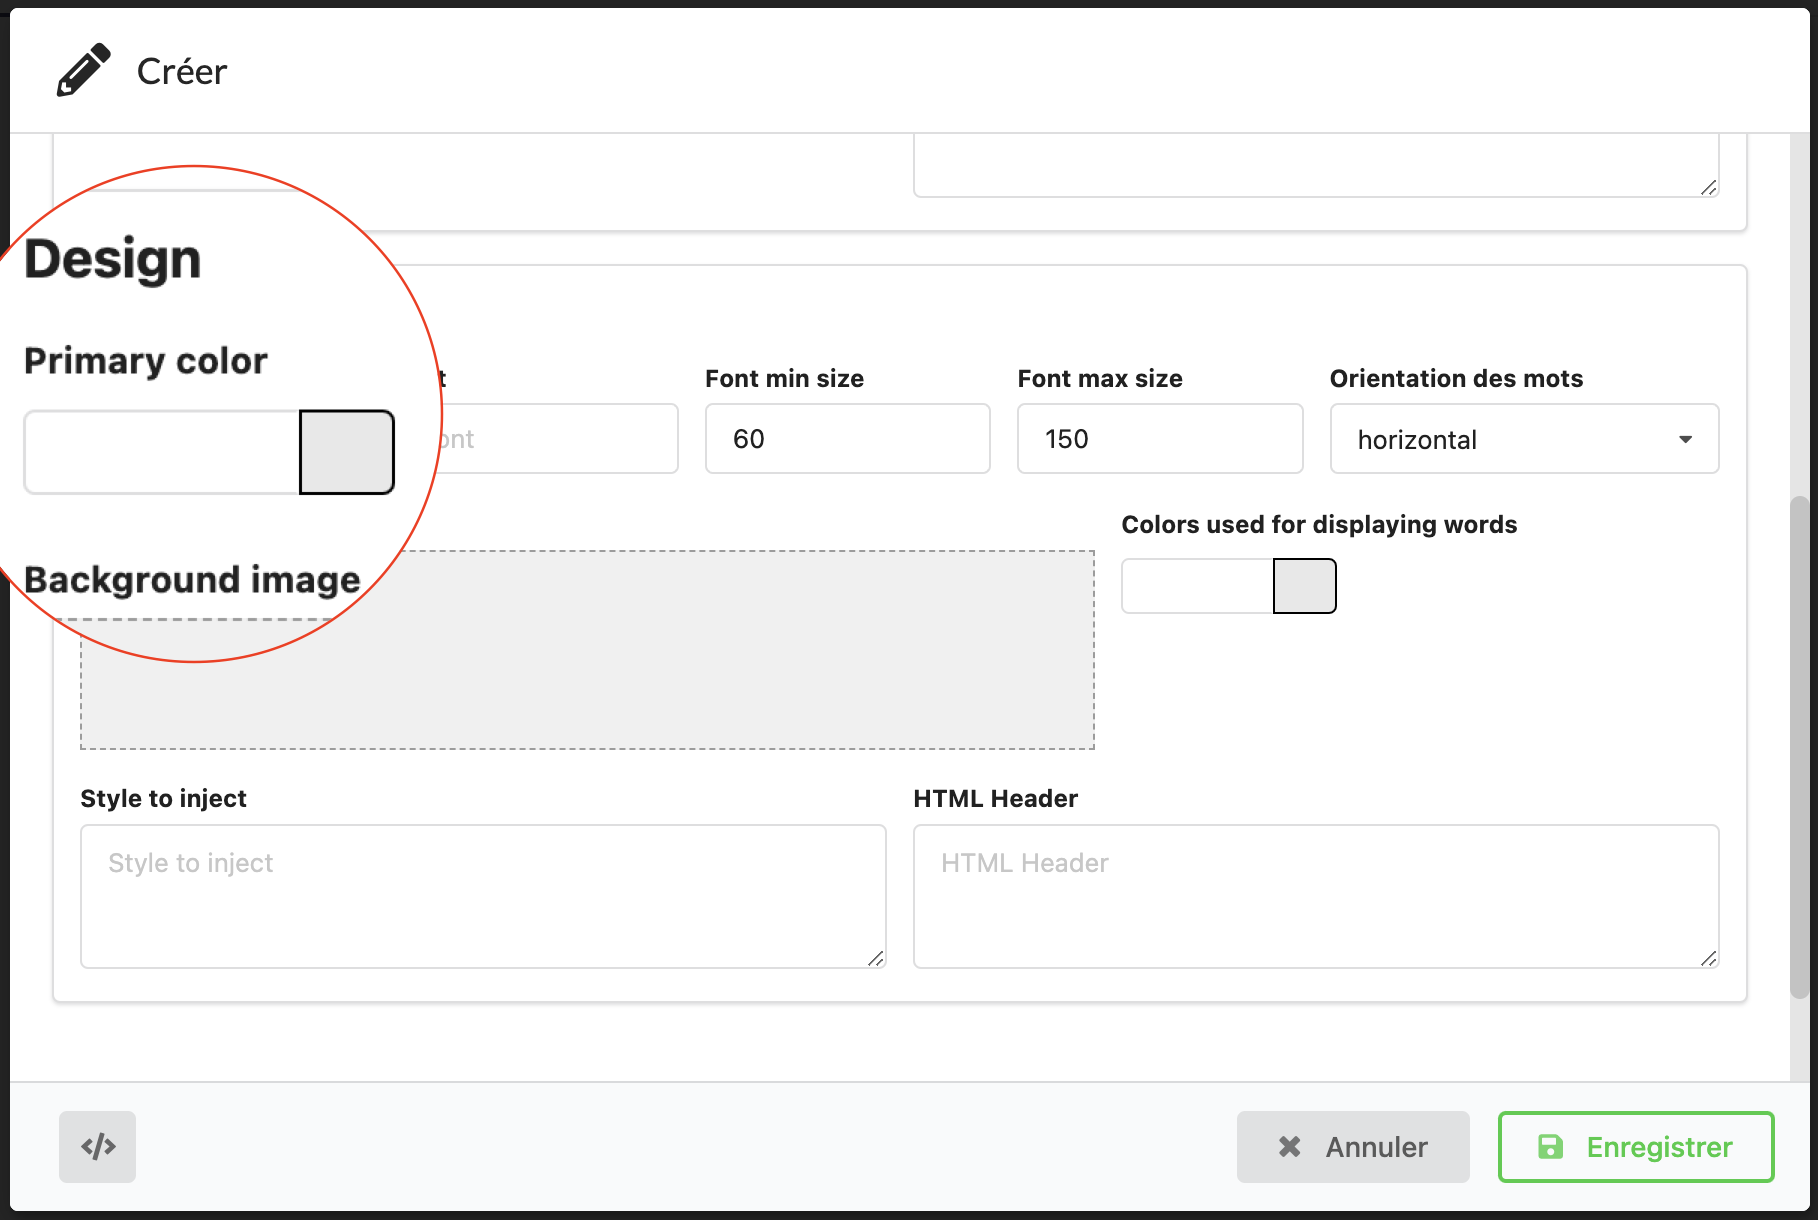
Task: Click the resize grip of the top textarea
Action: tap(1709, 187)
